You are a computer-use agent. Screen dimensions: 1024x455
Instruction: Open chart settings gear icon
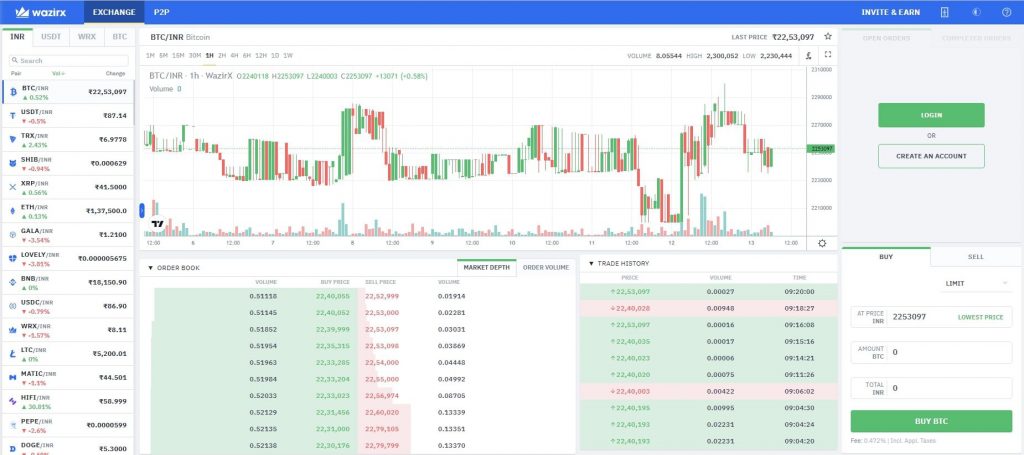822,243
